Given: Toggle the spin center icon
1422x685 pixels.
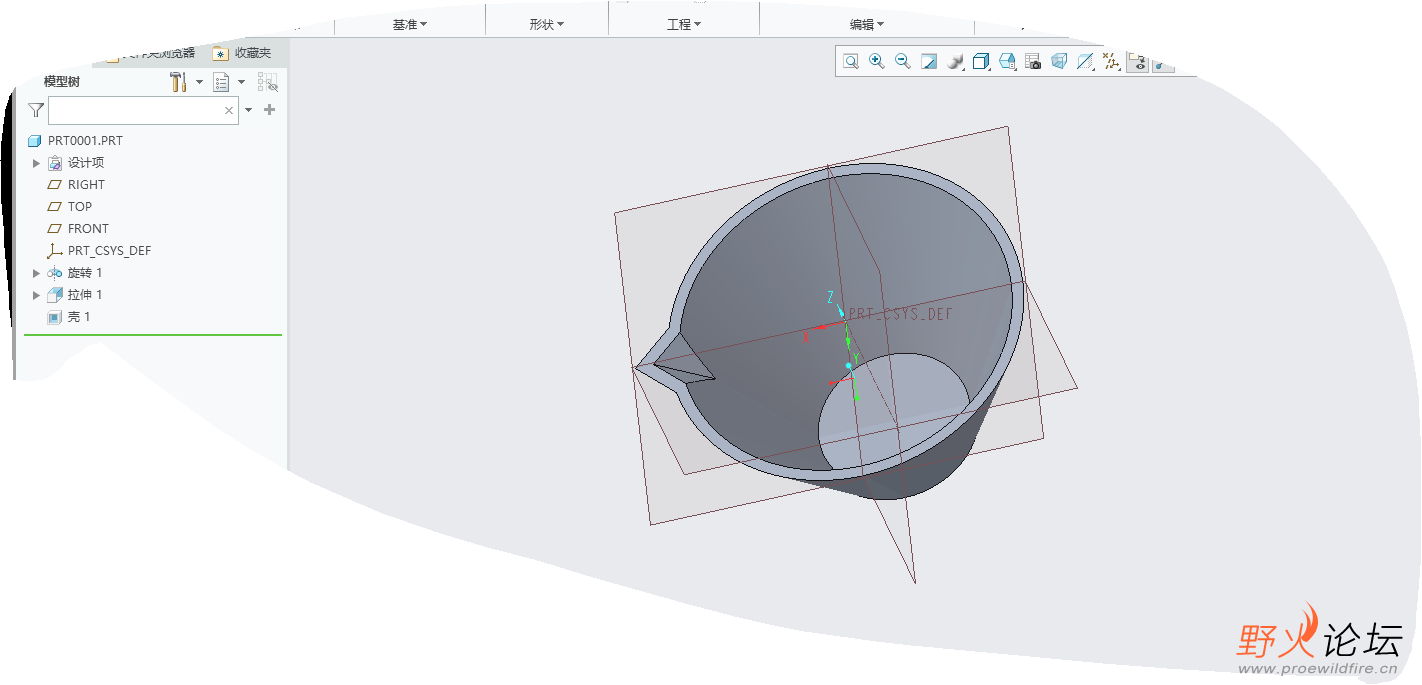Looking at the screenshot, I should tap(1161, 64).
